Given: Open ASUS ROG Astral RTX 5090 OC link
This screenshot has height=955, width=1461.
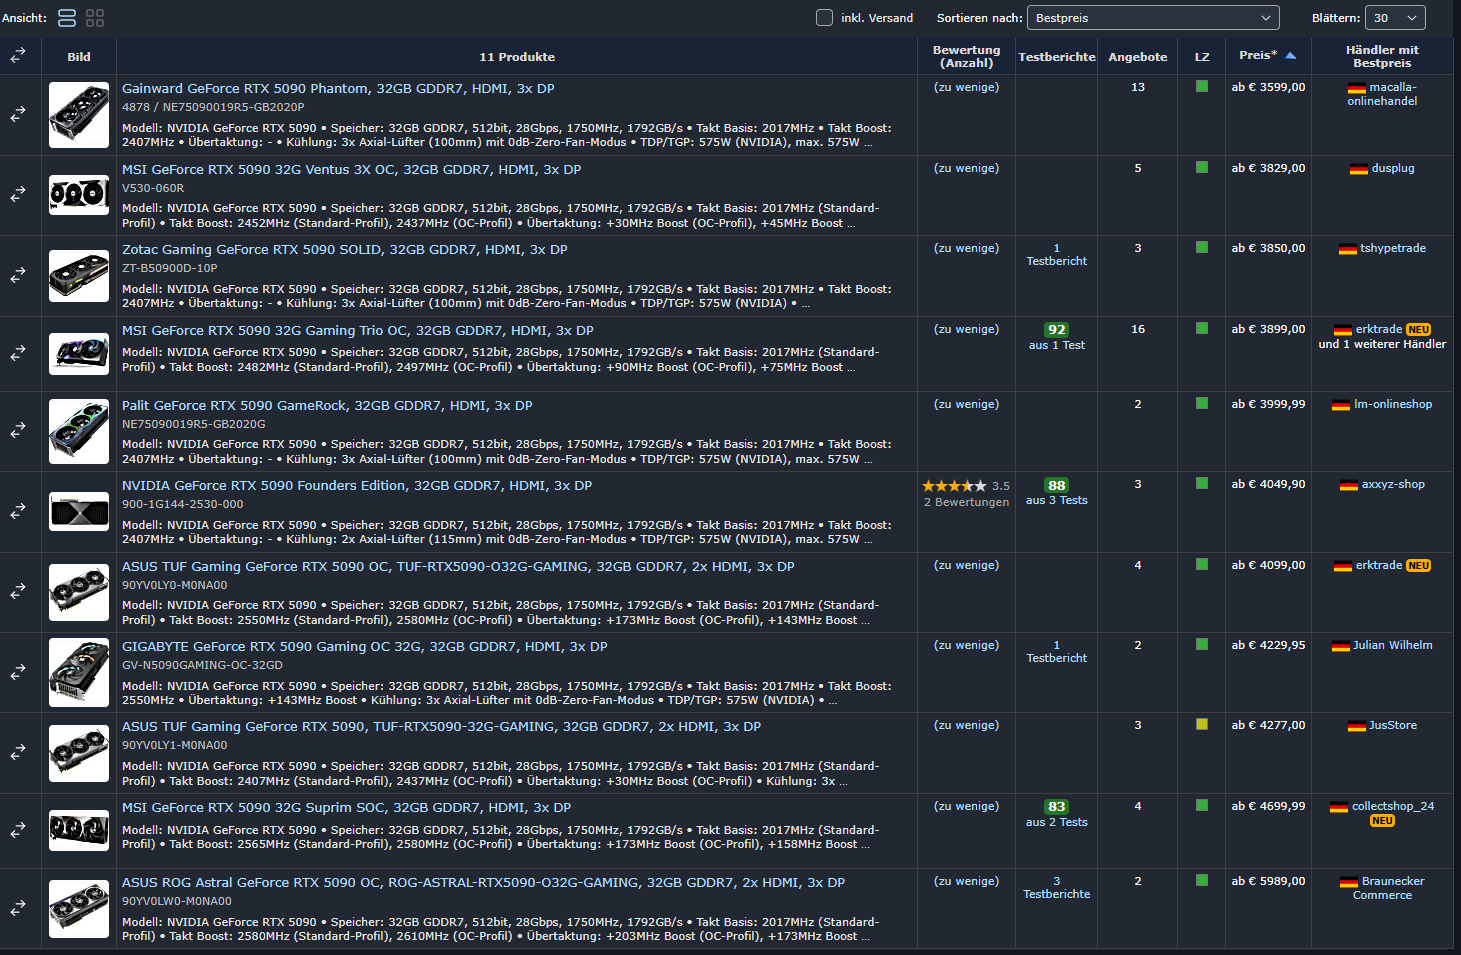Looking at the screenshot, I should [483, 882].
